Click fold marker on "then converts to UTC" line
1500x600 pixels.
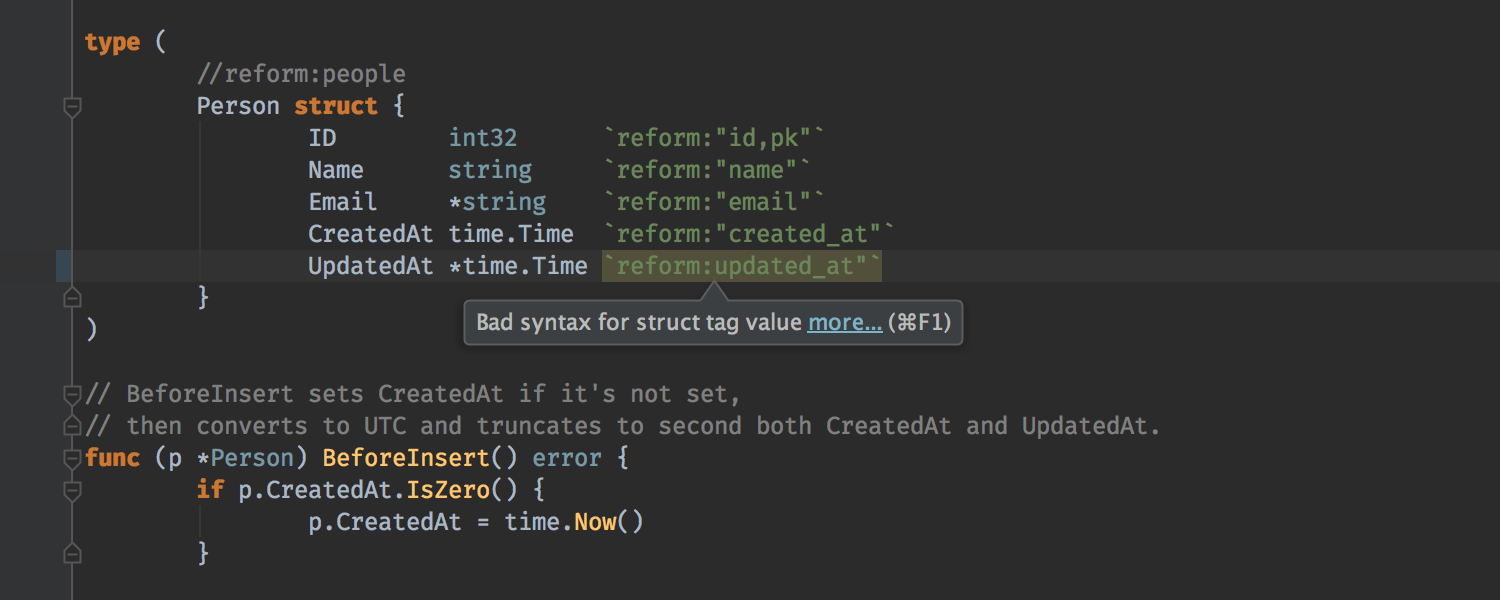[x=72, y=426]
